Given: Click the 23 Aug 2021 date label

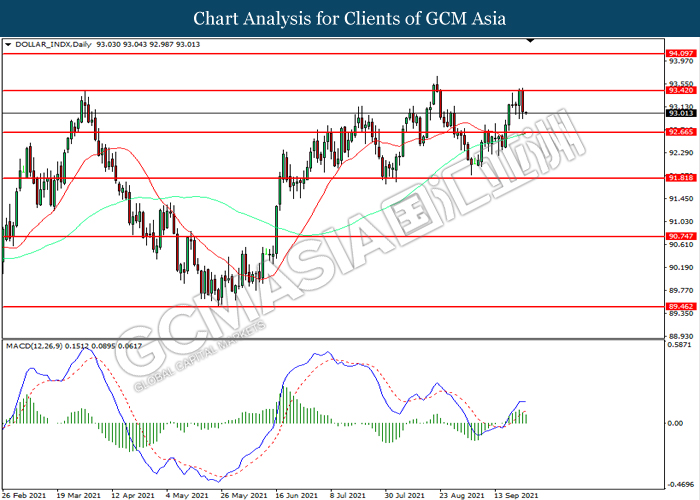Looking at the screenshot, I should pyautogui.click(x=461, y=496).
